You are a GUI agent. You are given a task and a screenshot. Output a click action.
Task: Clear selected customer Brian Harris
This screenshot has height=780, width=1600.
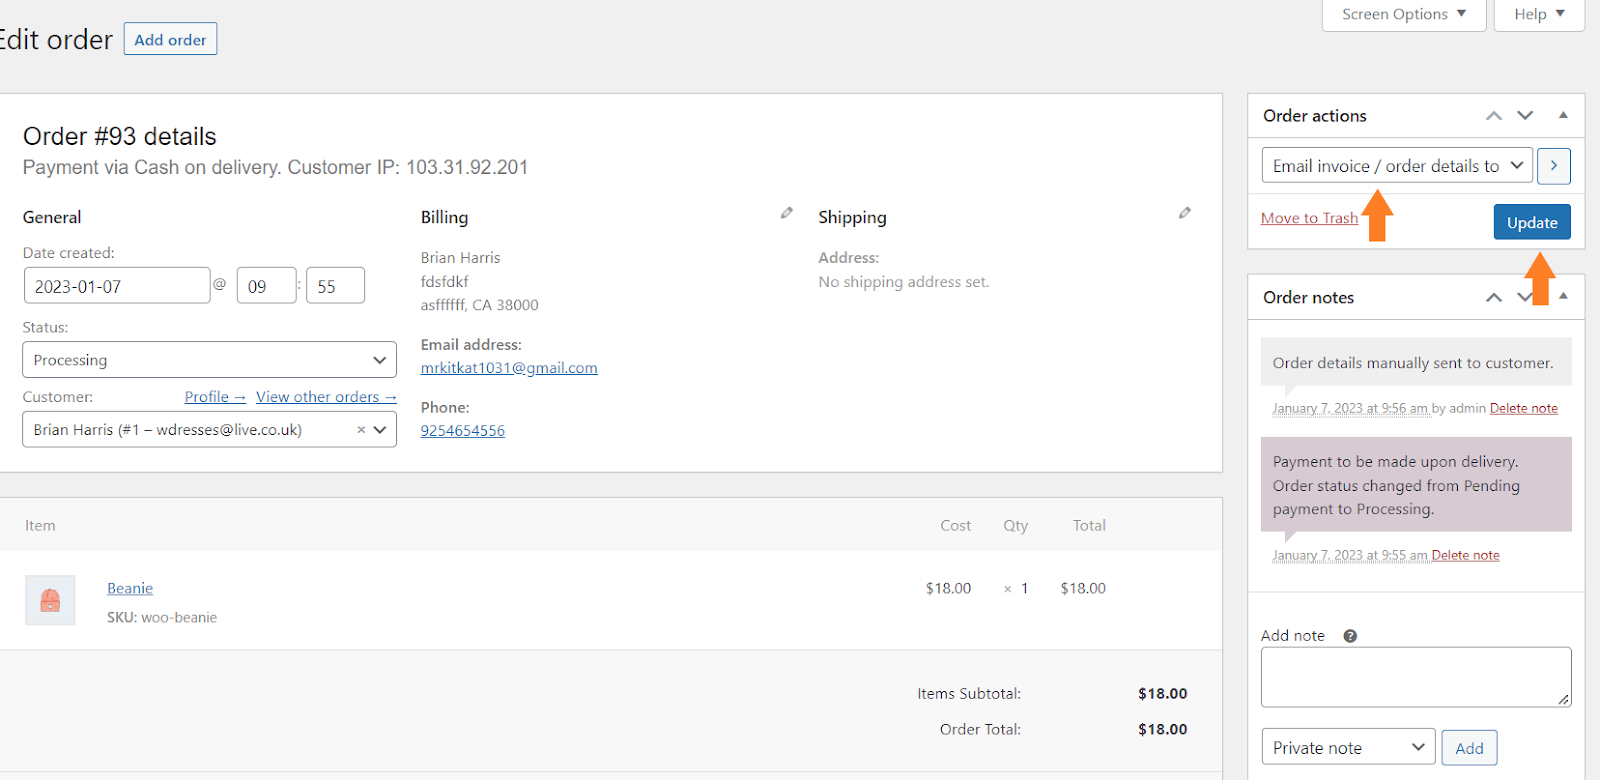coord(361,430)
